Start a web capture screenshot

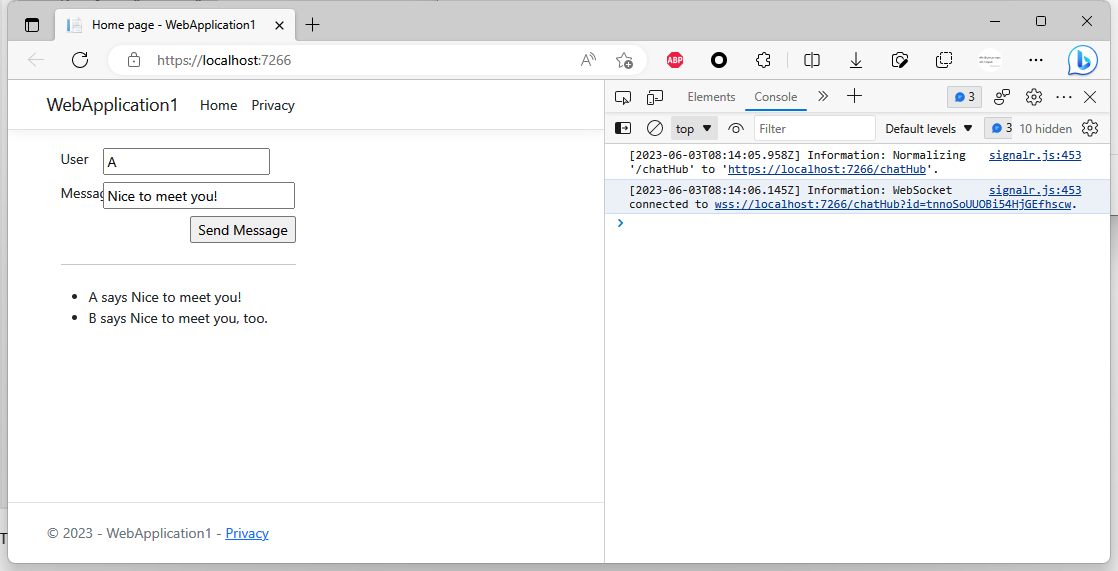944,60
